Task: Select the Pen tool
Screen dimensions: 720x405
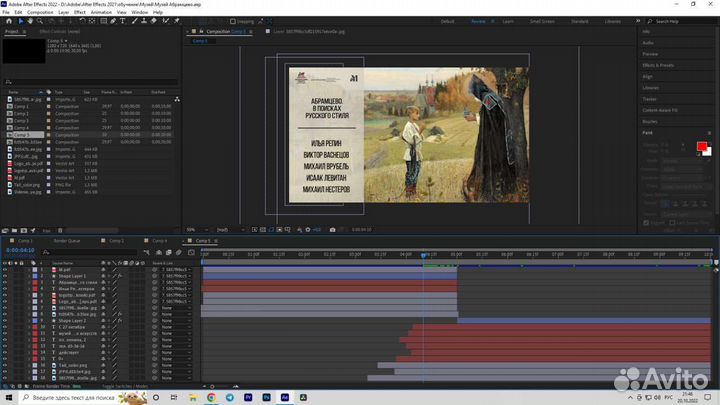Action: [113, 21]
